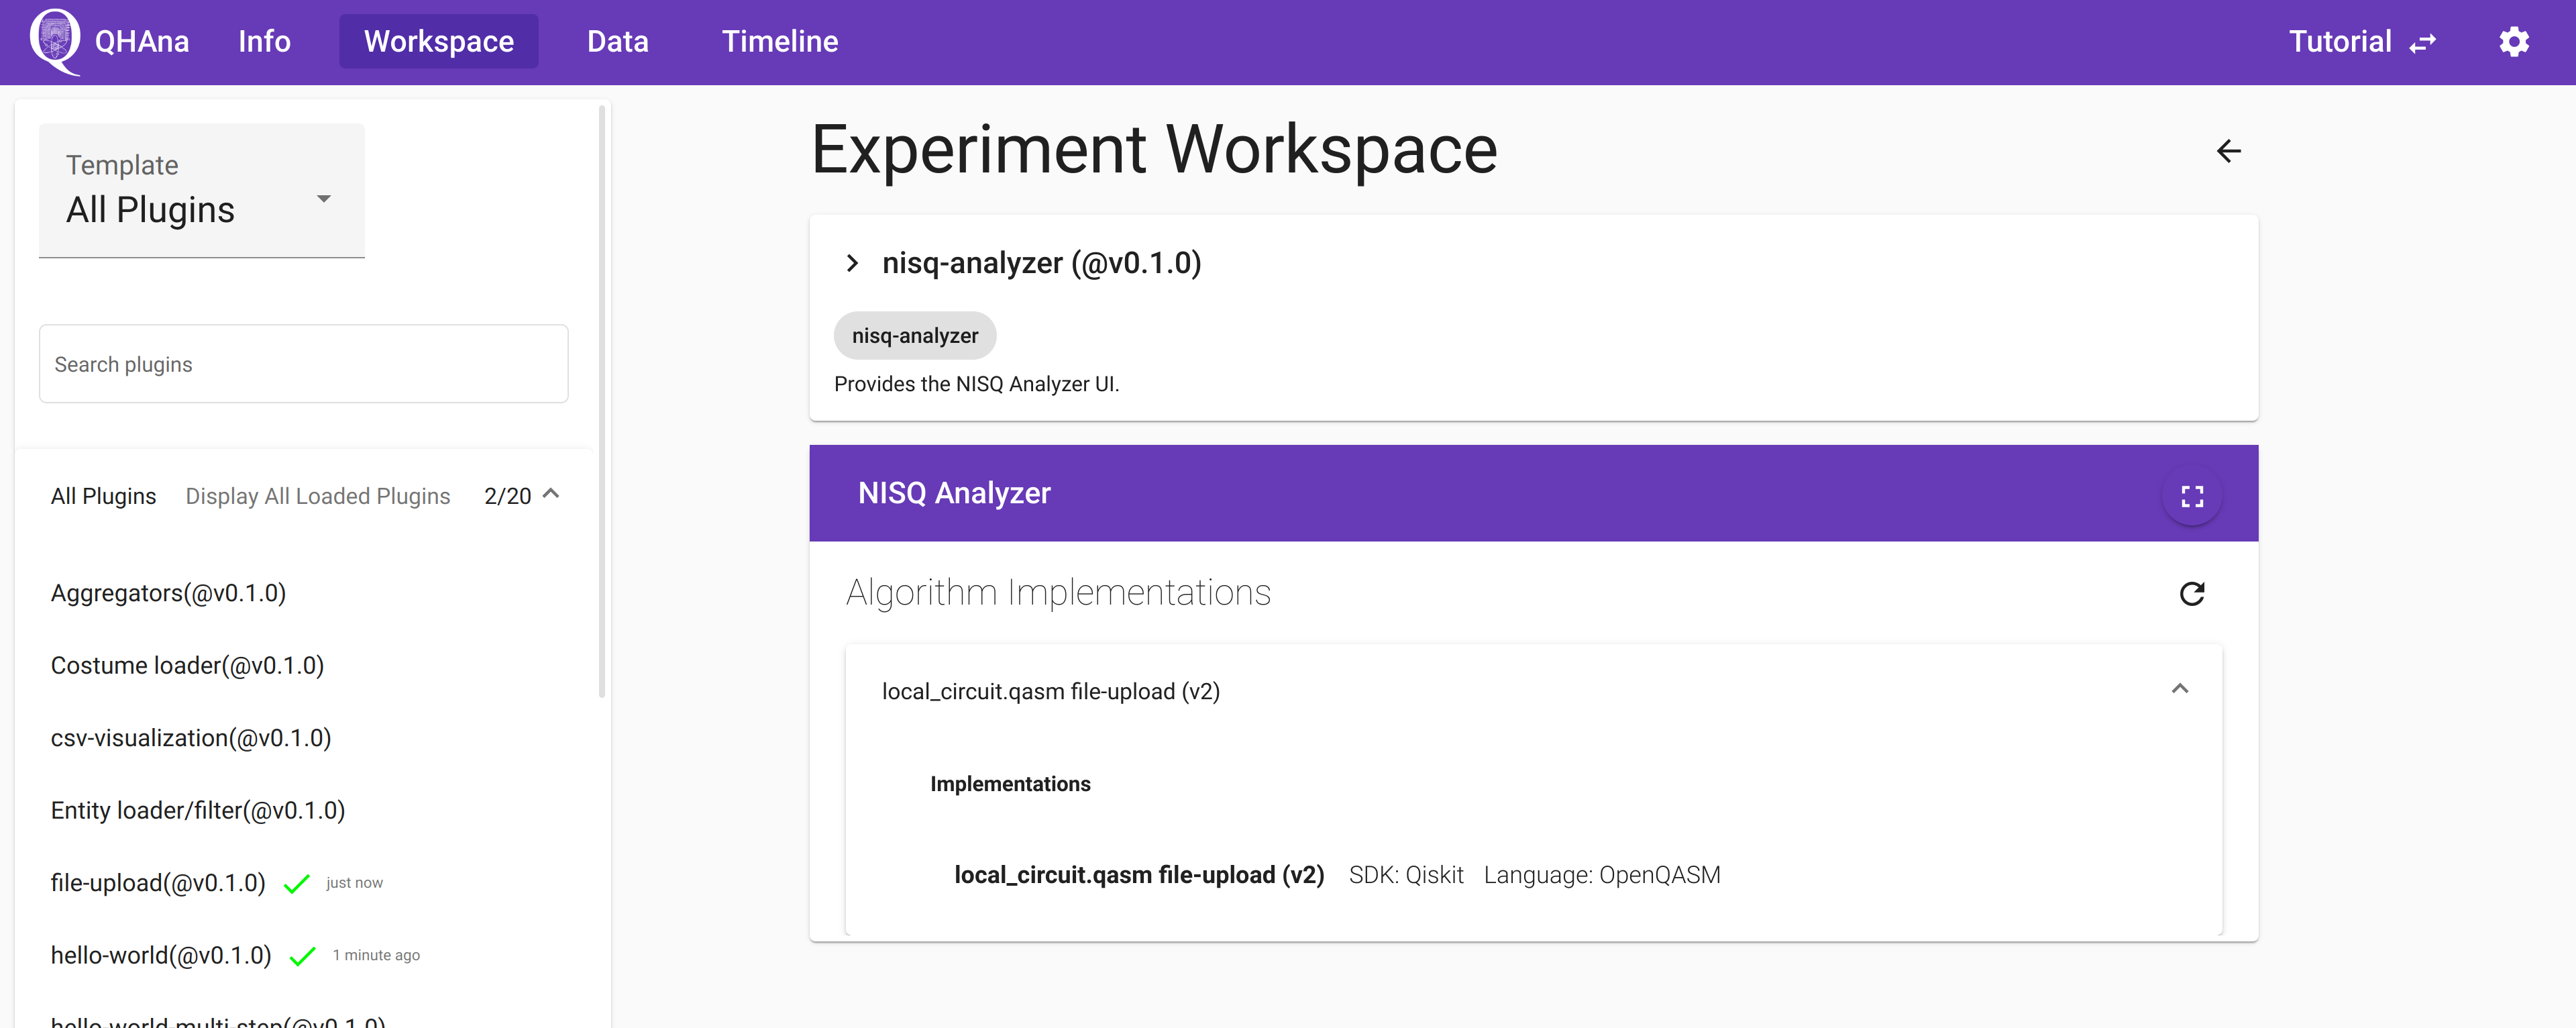Expand the nisq-analyzer (@v0.1.0) details chevron

pyautogui.click(x=852, y=263)
